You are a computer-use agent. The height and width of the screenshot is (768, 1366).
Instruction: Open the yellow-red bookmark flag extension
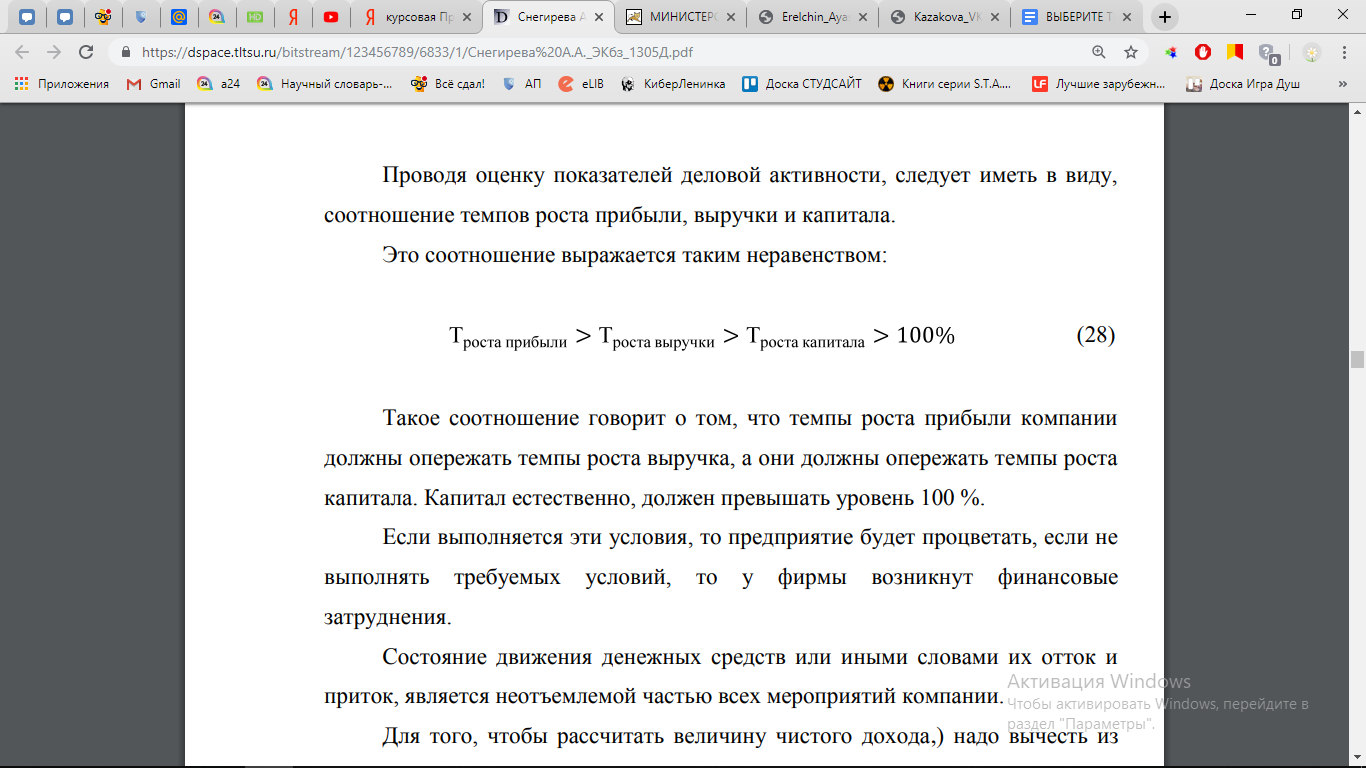pos(1235,52)
